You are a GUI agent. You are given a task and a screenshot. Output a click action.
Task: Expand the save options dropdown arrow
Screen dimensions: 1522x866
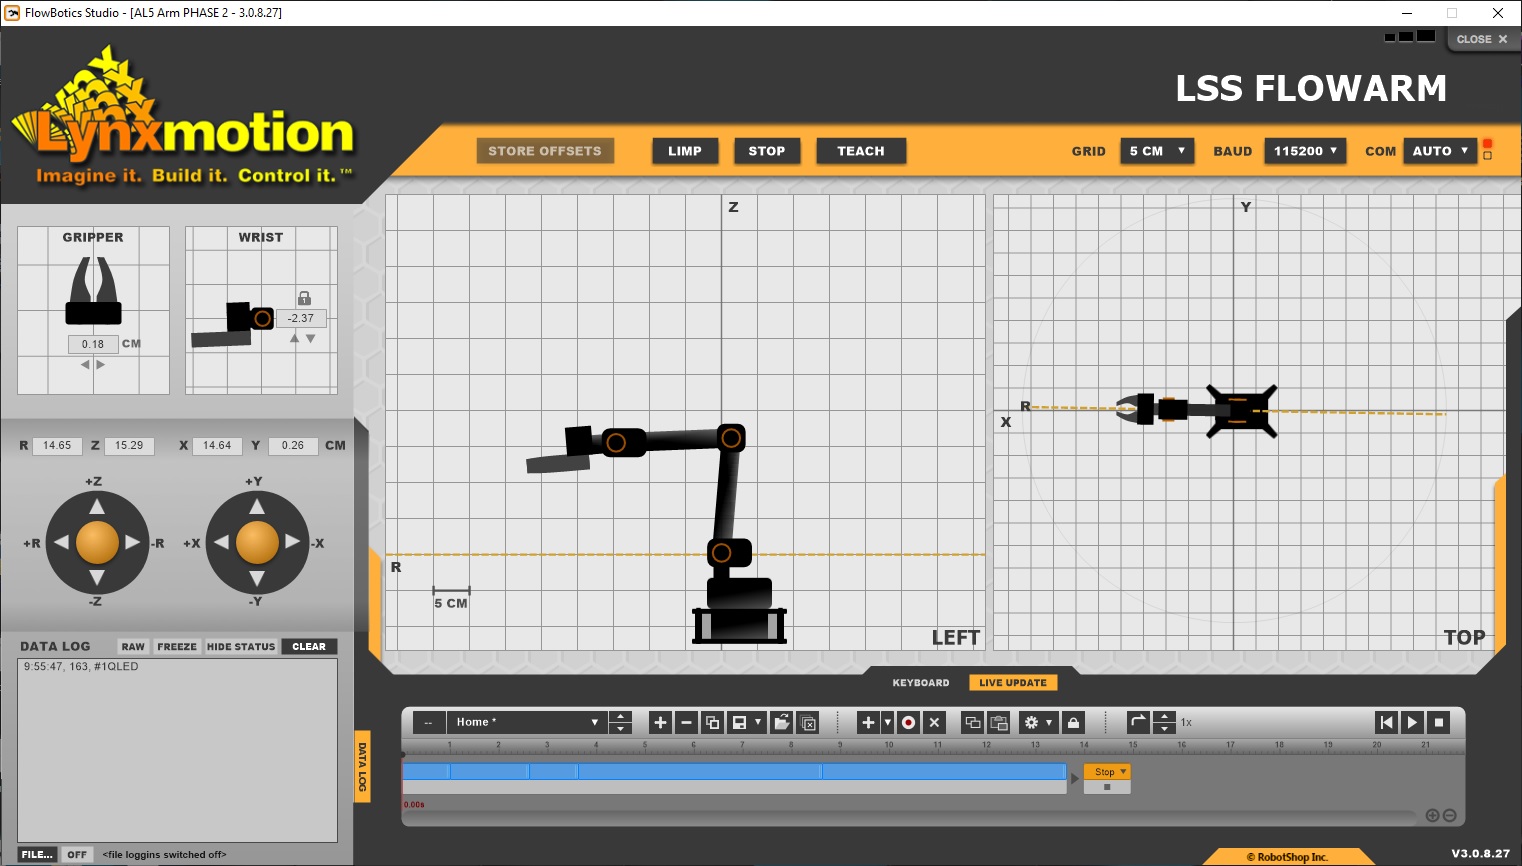758,722
